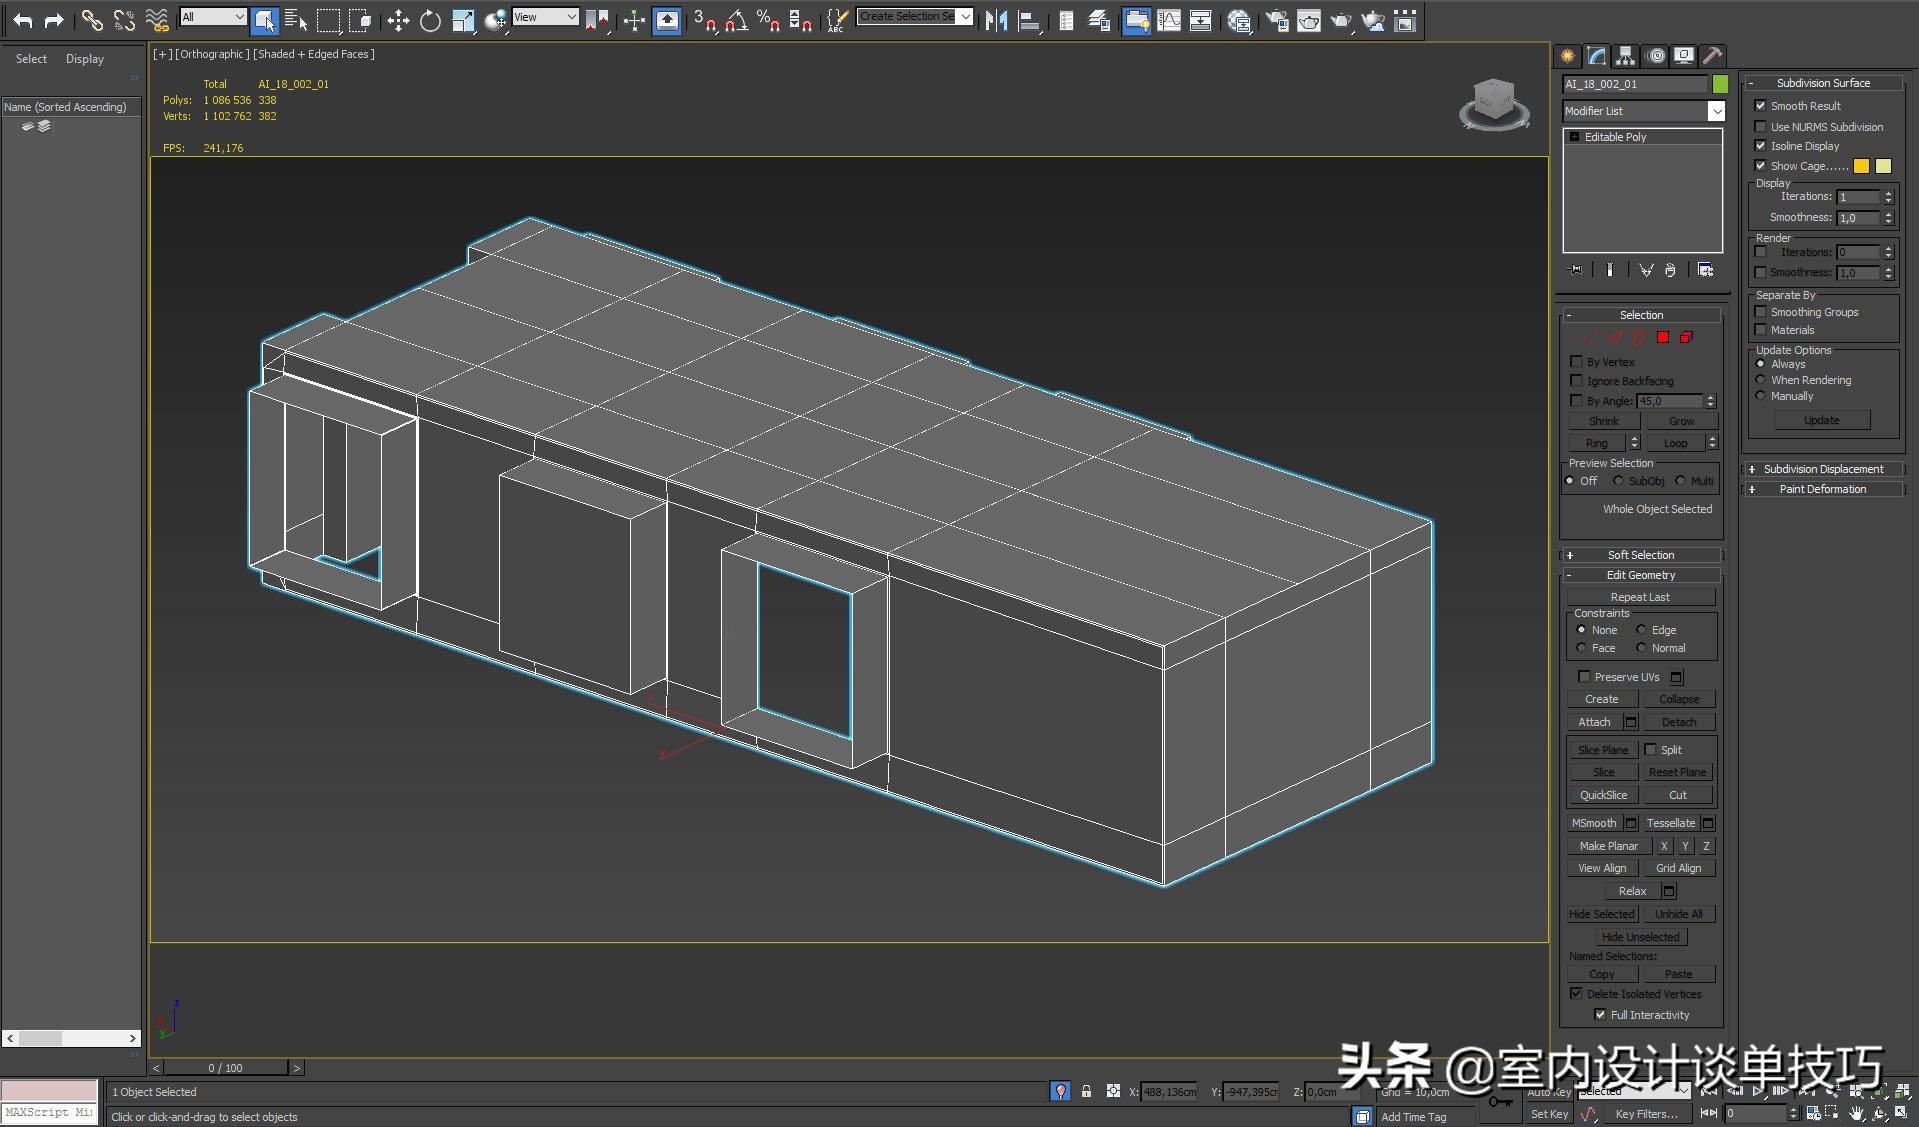
Task: Click the Mirror tool icon
Action: pos(996,20)
